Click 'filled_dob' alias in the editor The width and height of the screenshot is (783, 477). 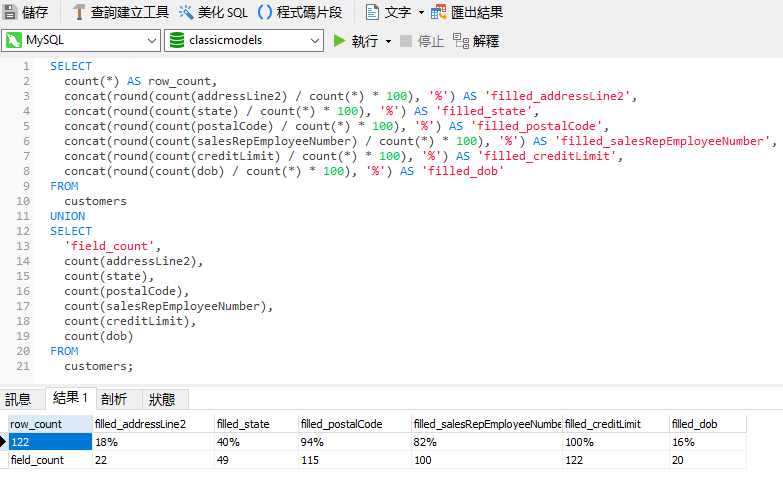pyautogui.click(x=462, y=171)
